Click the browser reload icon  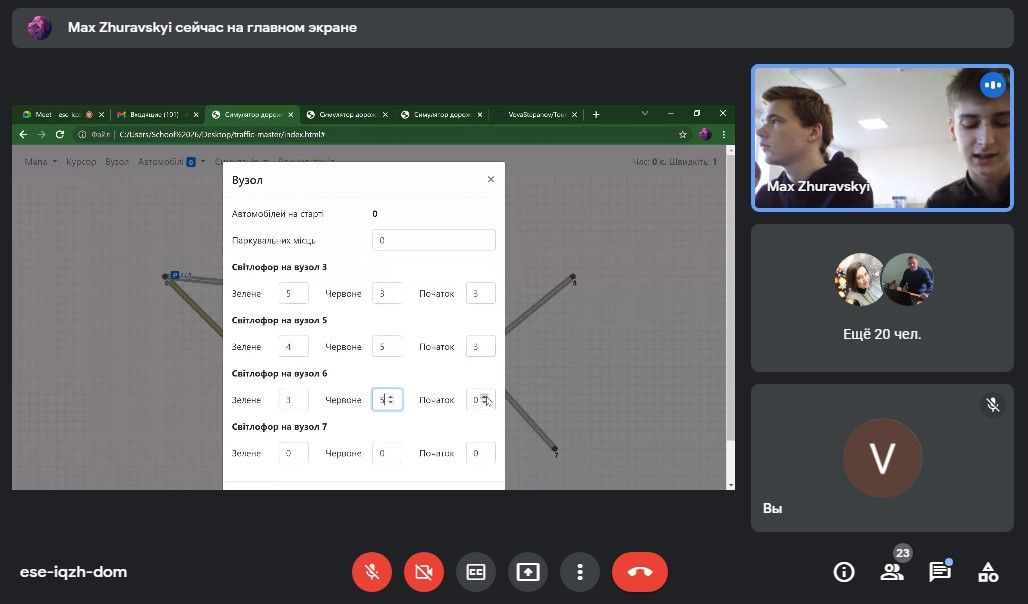coord(60,134)
